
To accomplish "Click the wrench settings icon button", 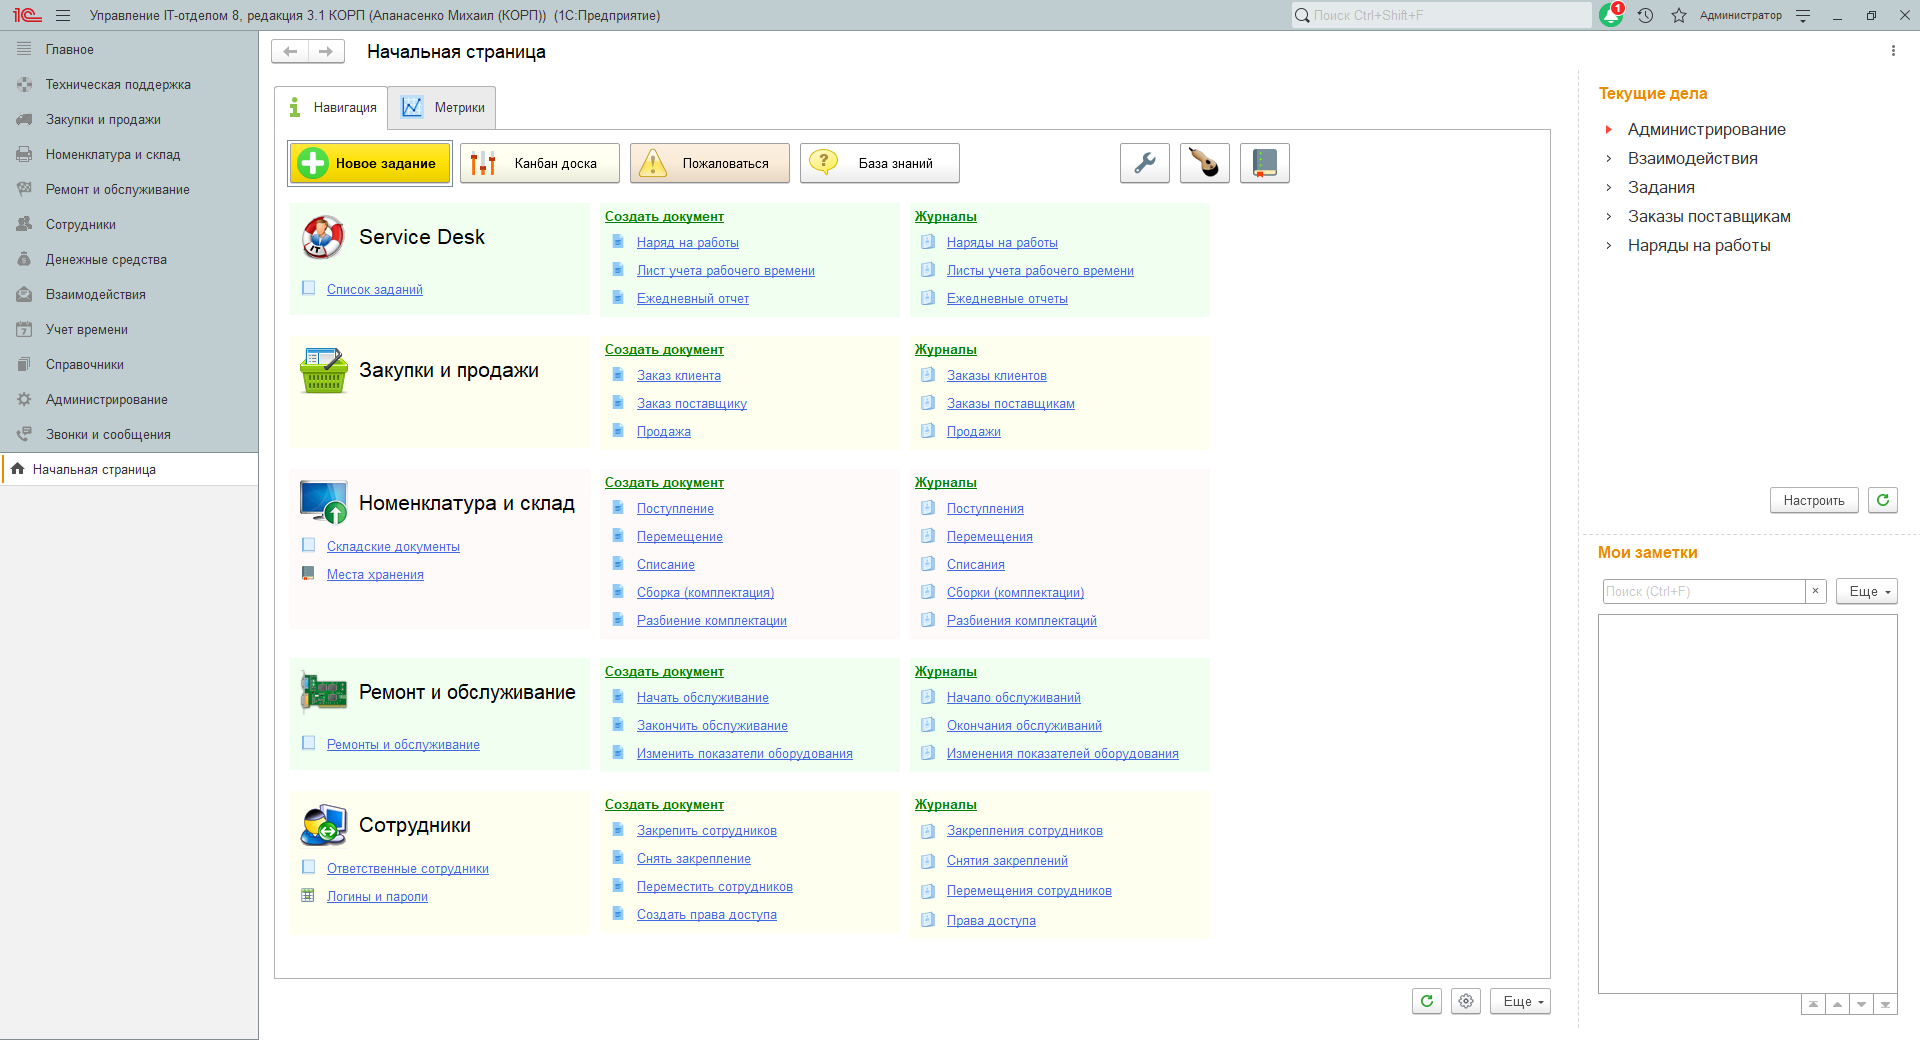I will point(1144,163).
